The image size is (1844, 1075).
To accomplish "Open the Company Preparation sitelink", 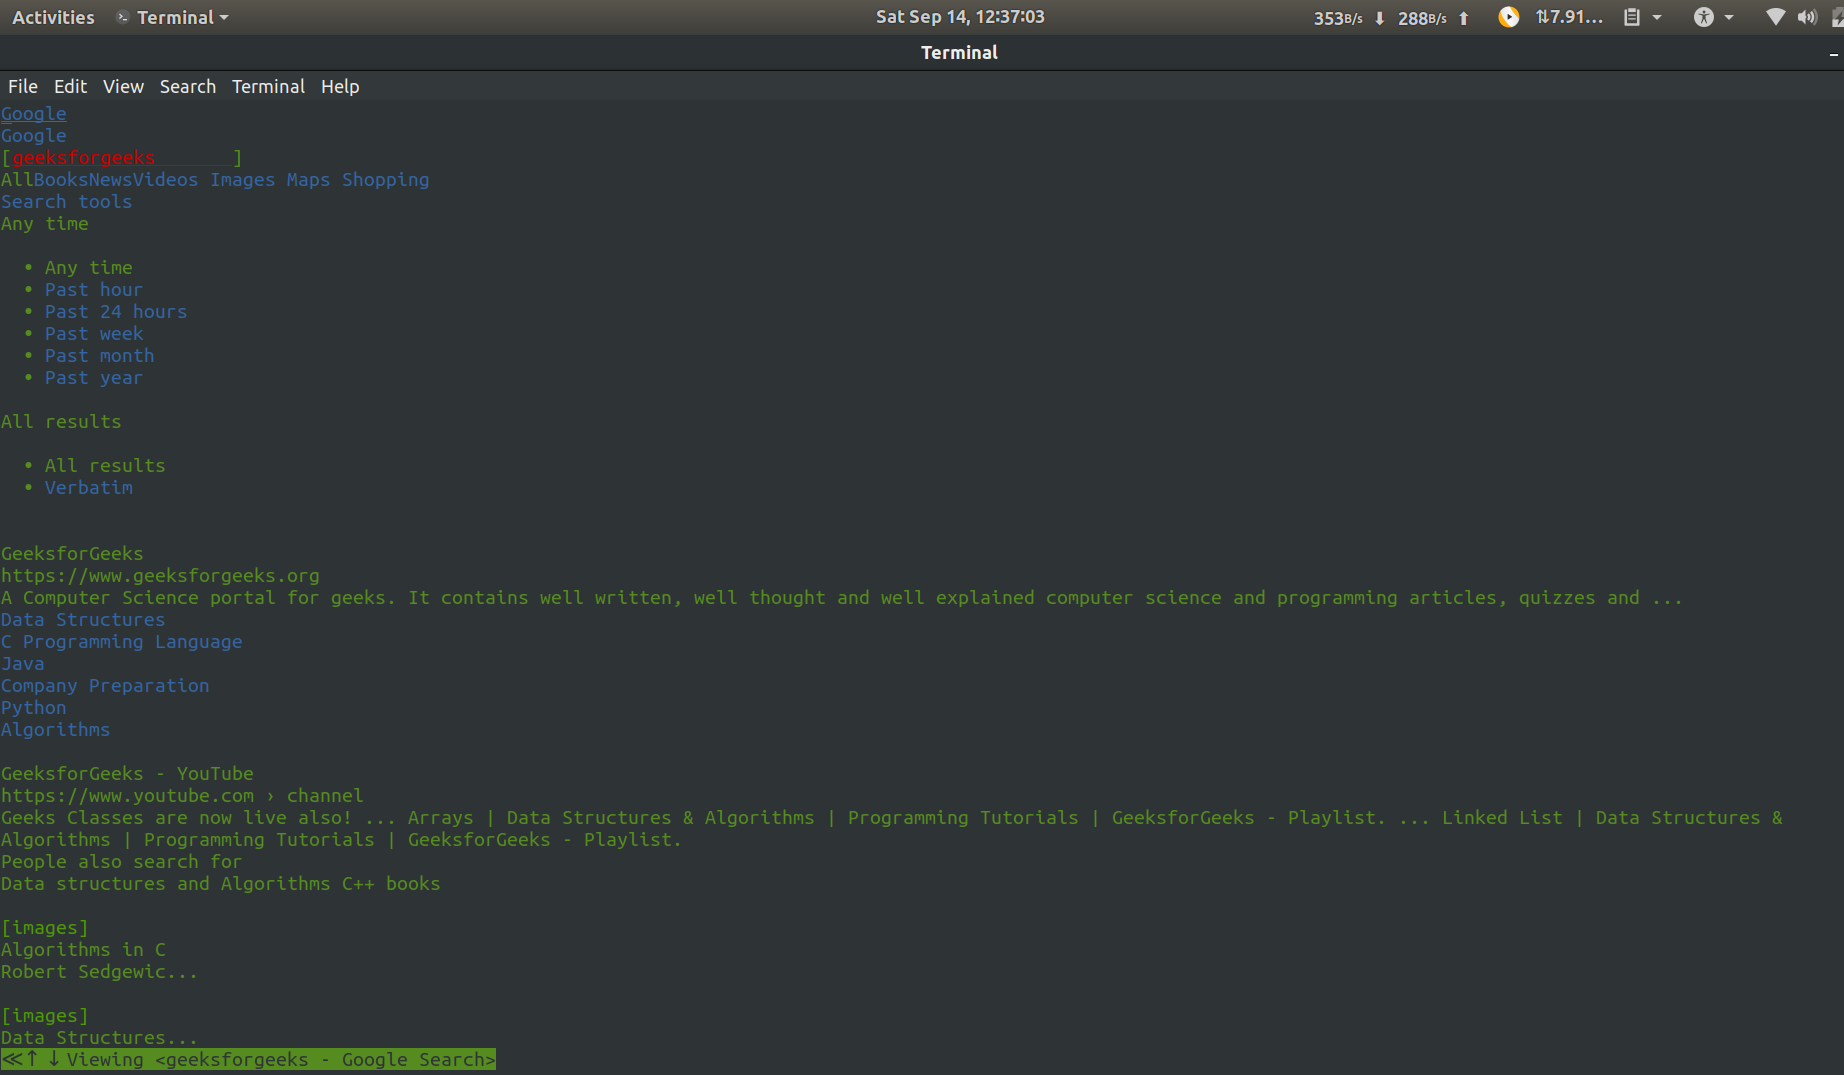I will pyautogui.click(x=105, y=686).
